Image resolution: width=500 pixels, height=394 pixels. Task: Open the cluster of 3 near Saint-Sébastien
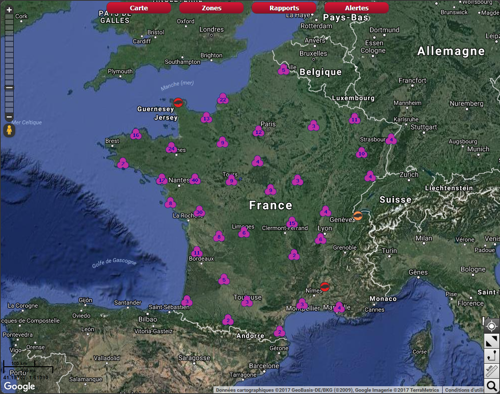pyautogui.click(x=187, y=301)
